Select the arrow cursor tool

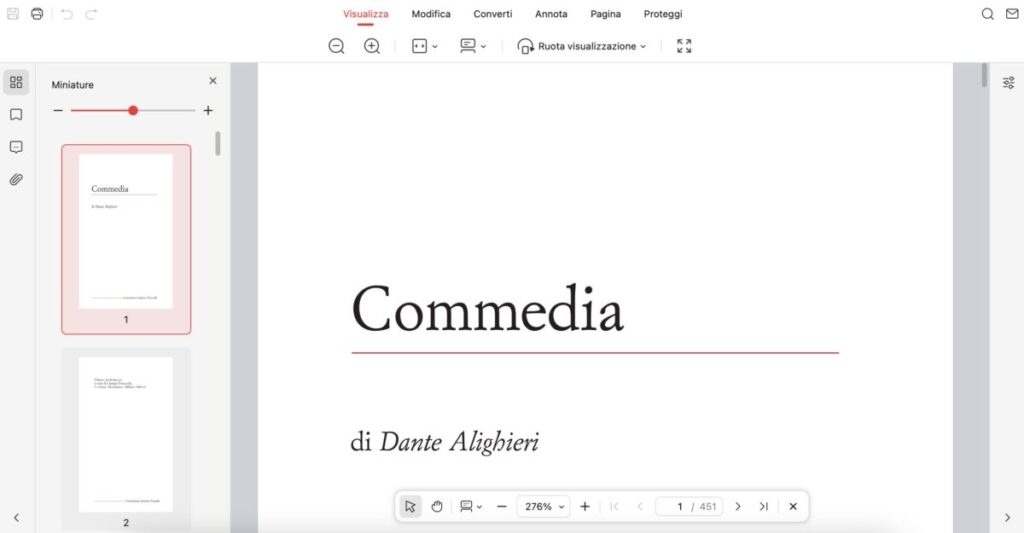[x=410, y=506]
